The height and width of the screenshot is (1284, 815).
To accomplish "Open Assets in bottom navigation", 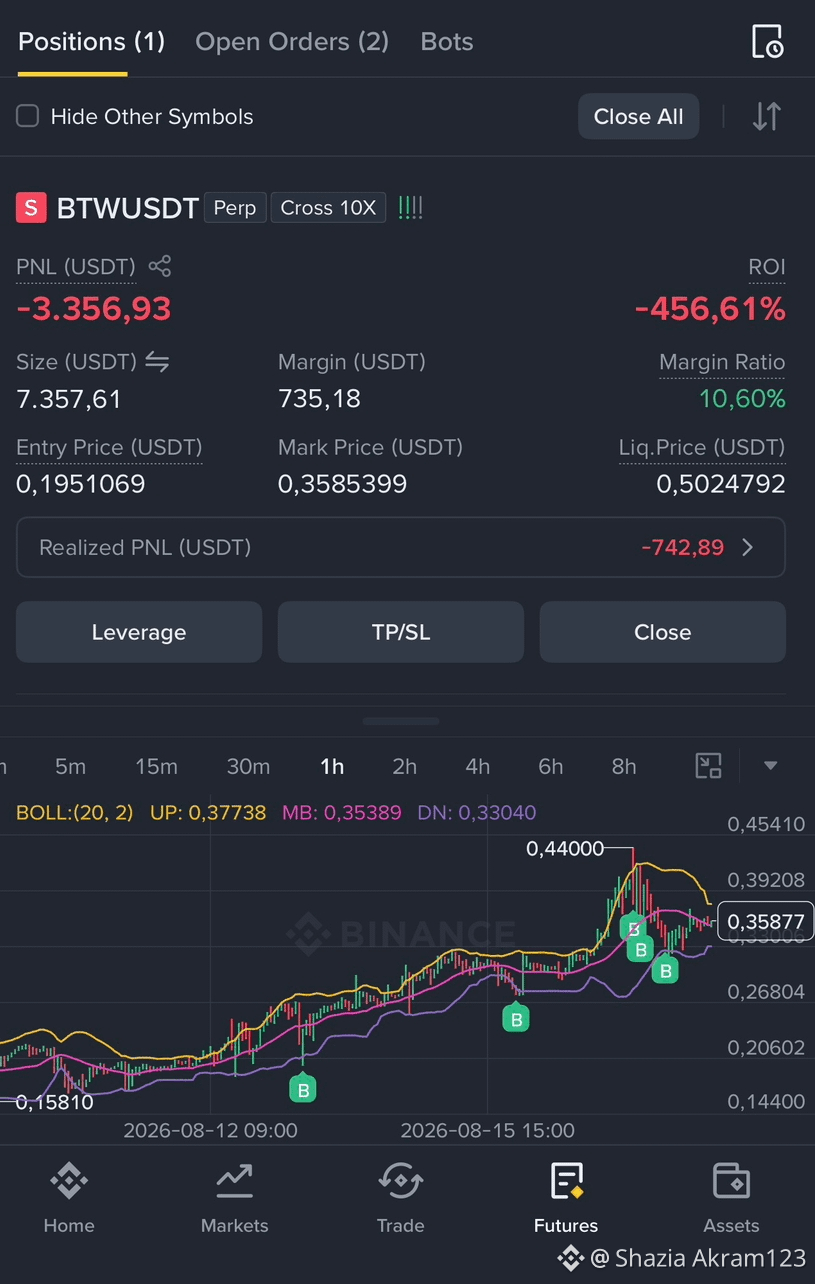I will pyautogui.click(x=731, y=1197).
